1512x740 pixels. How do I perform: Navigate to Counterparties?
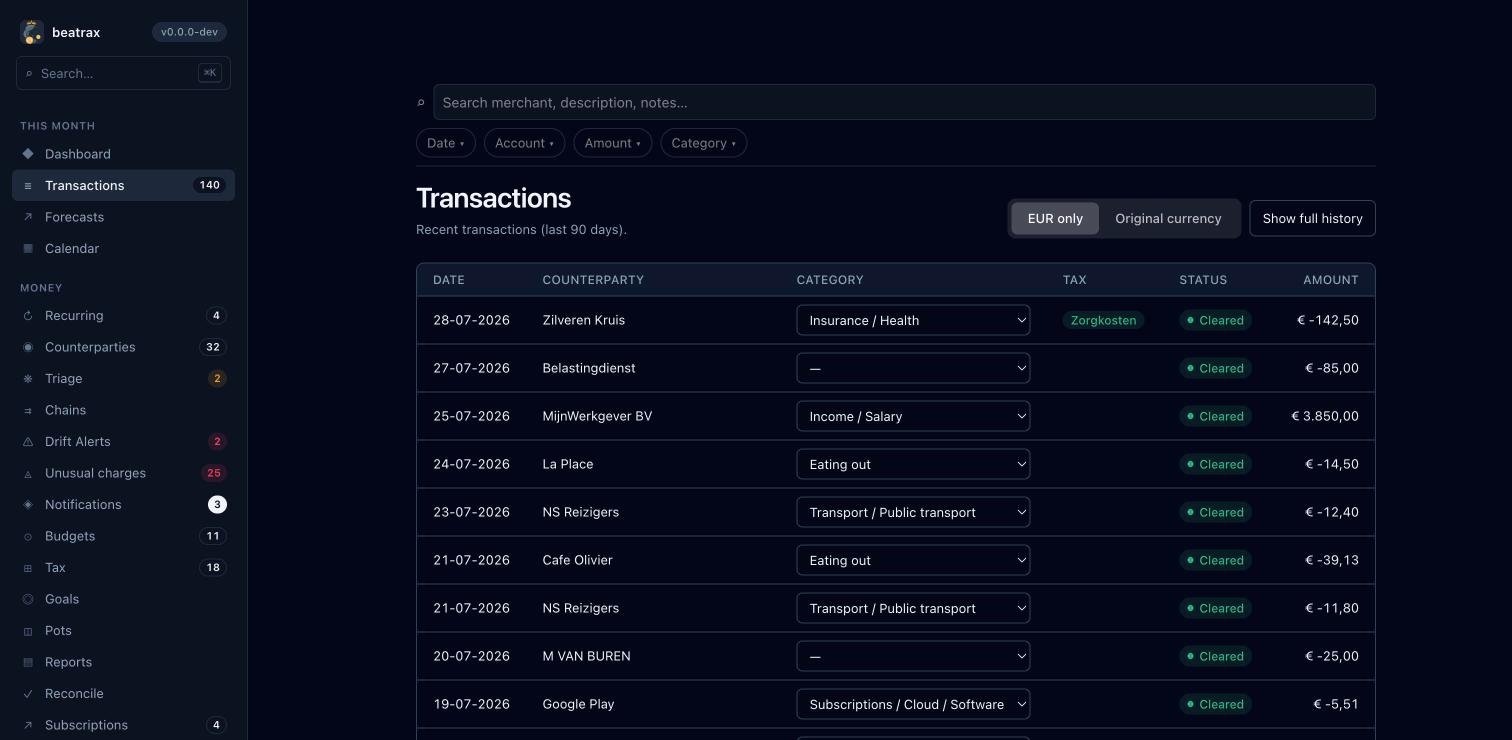point(123,347)
